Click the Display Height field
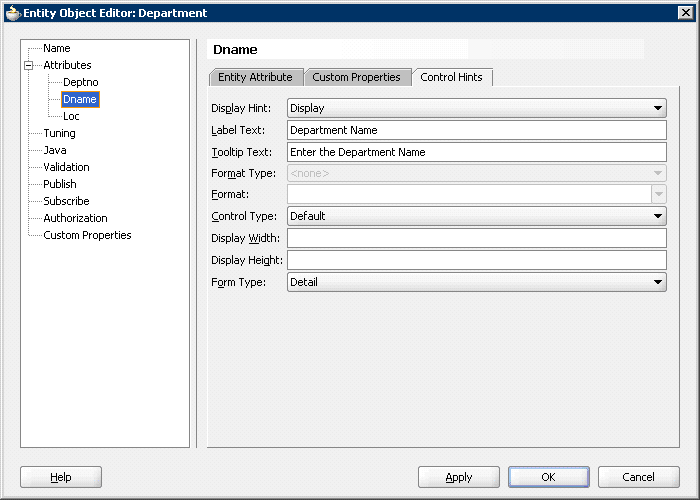 [477, 260]
